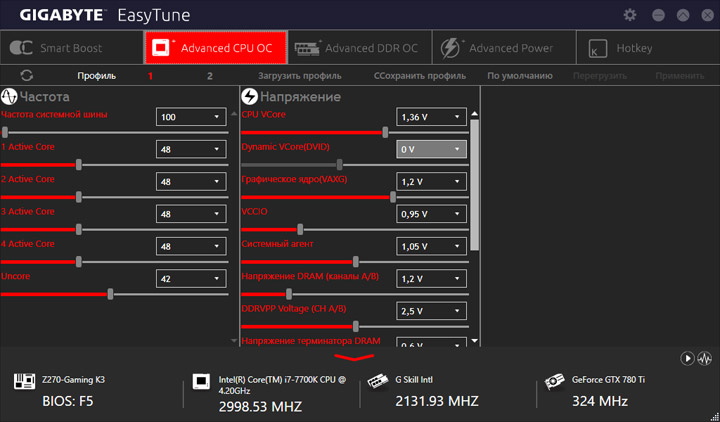
Task: Click the VCCIO slider handle
Action: (300, 230)
